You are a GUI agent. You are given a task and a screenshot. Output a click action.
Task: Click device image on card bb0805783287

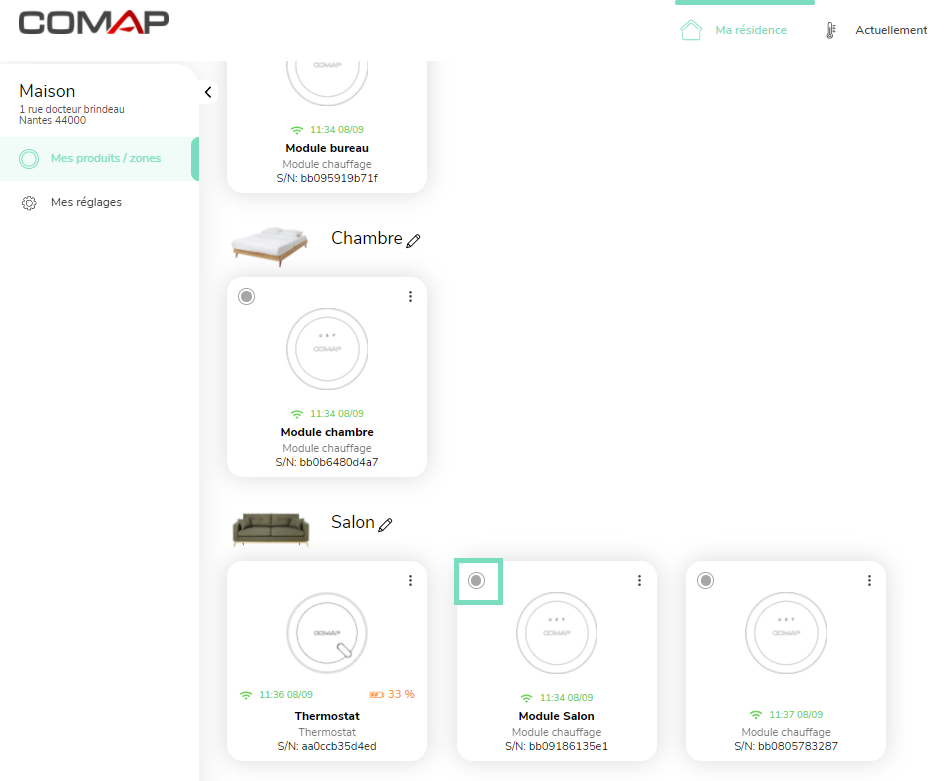click(x=786, y=633)
